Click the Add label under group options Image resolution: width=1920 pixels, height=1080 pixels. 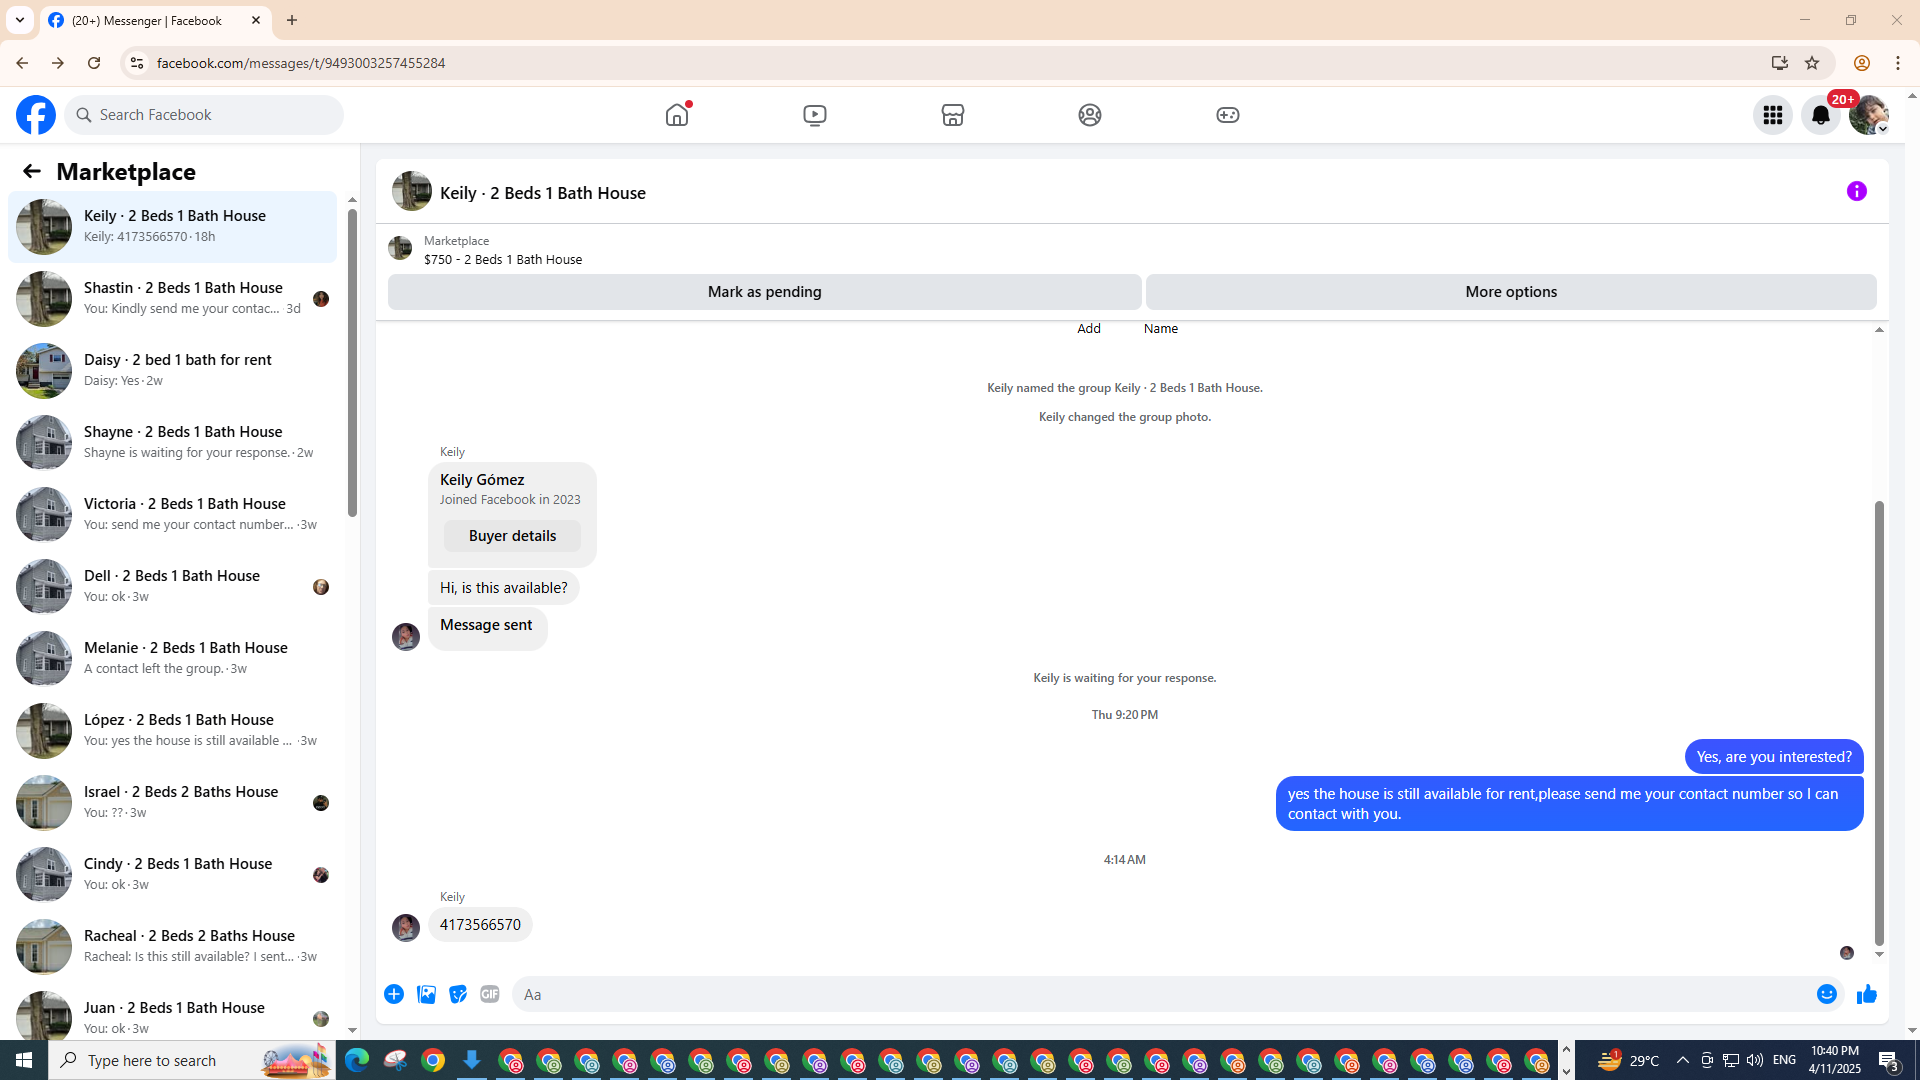(x=1089, y=329)
